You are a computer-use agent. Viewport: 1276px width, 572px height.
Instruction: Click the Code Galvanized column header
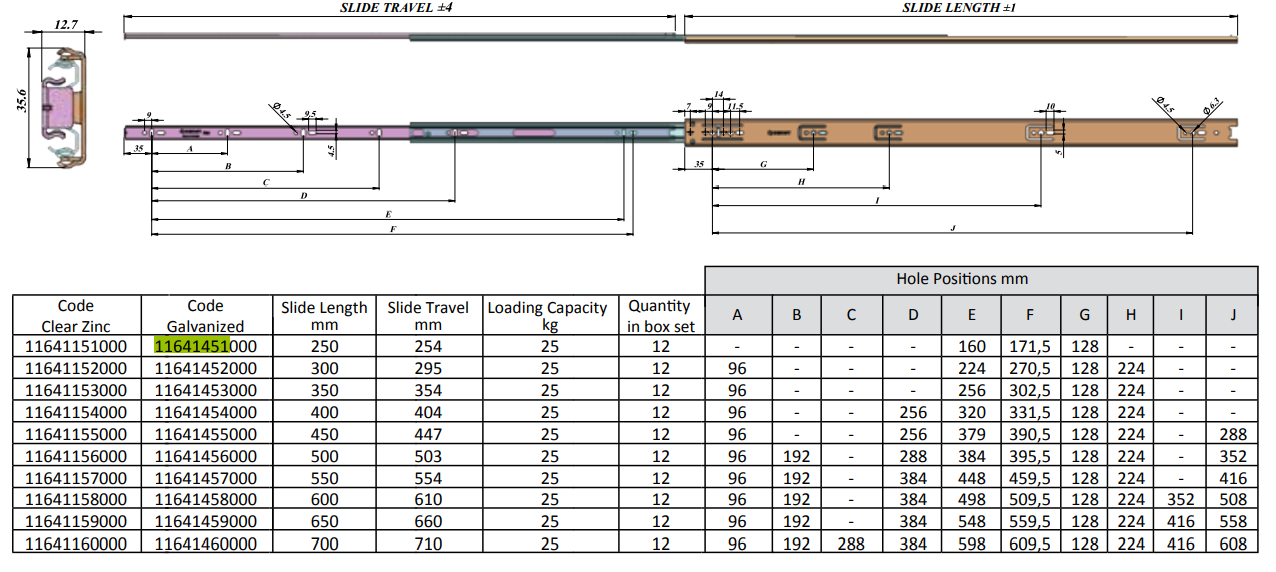(x=206, y=316)
